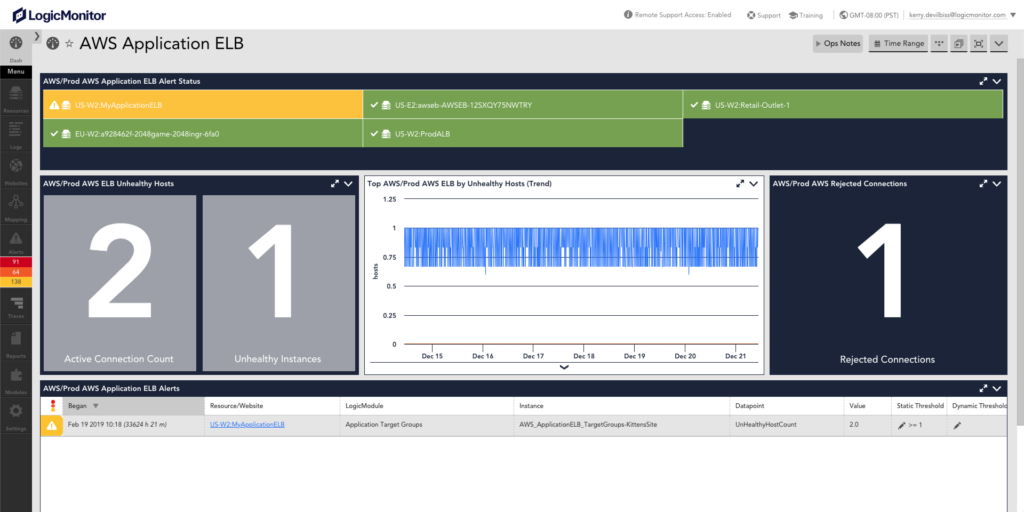Expand the Rejected Connections widget
This screenshot has height=512, width=1024.
click(x=984, y=184)
